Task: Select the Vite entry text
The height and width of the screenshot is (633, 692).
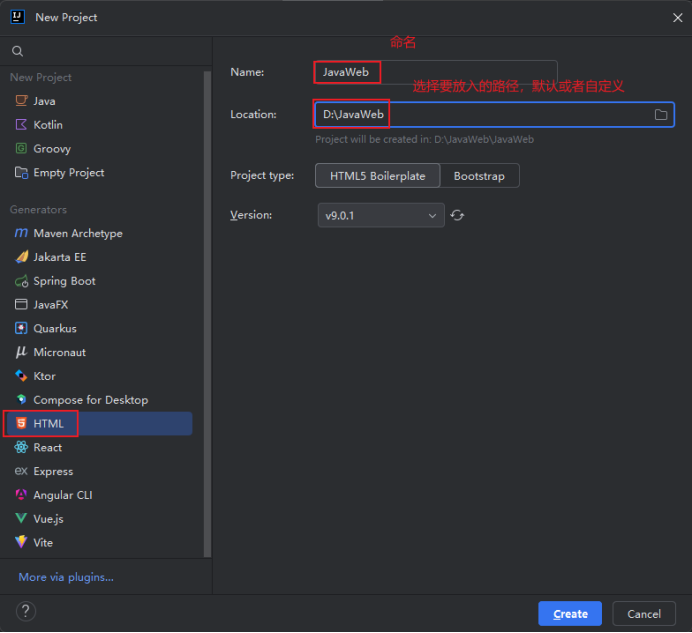Action: [43, 543]
